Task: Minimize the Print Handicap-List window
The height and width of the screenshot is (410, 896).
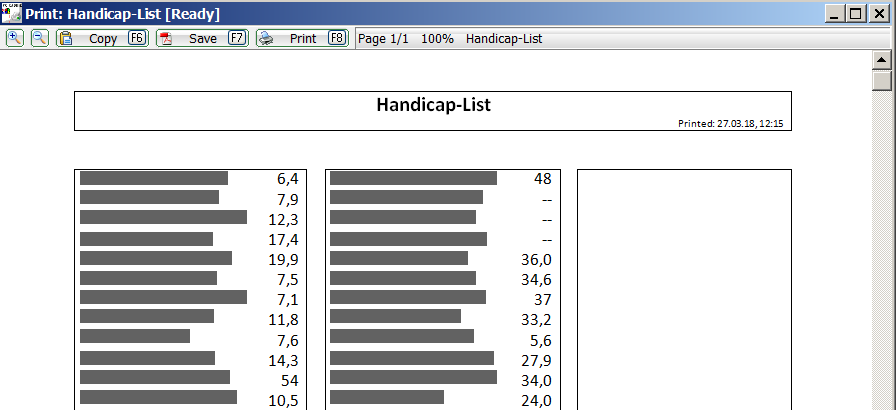Action: point(834,14)
